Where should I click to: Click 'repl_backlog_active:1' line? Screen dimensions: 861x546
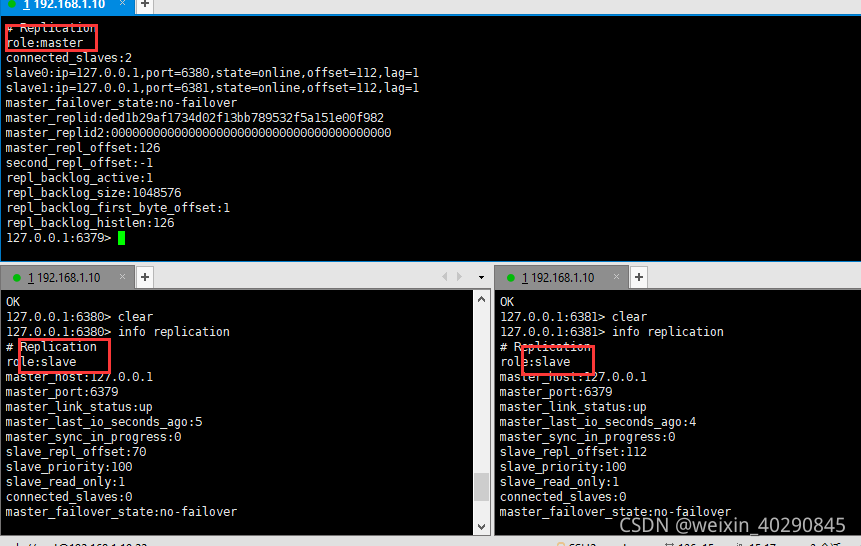coord(80,178)
